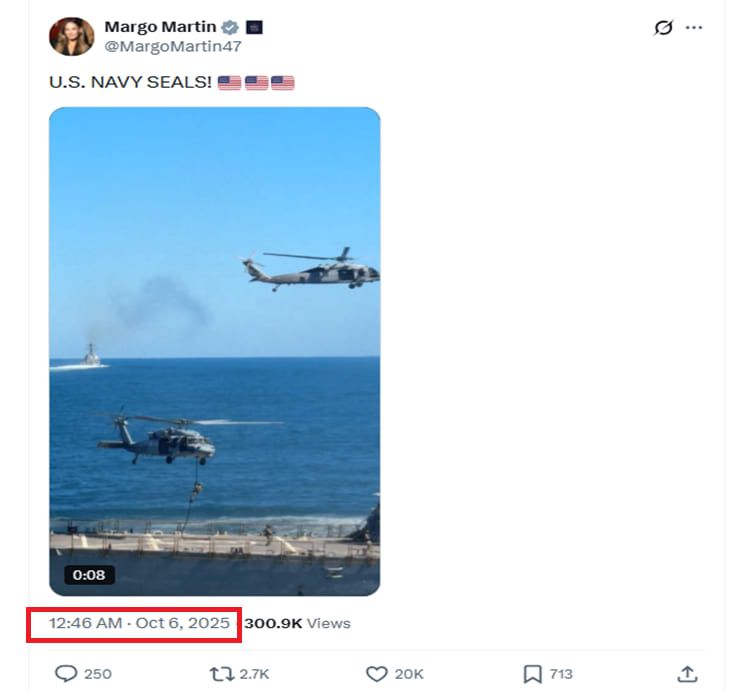Click the 20K likes count

(409, 674)
